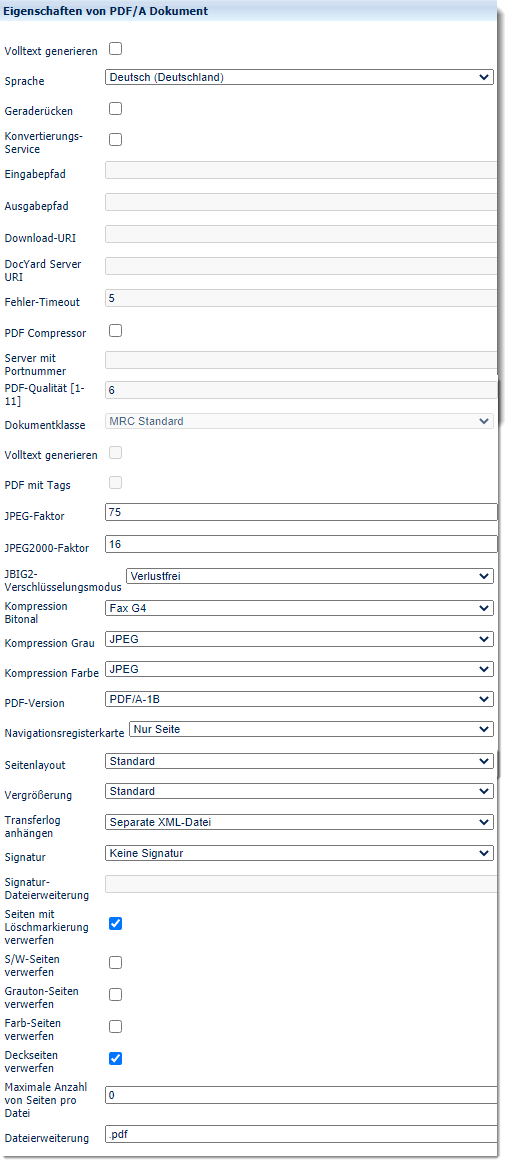This screenshot has height=1168, width=507.
Task: Open the Signatur dropdown
Action: [299, 853]
